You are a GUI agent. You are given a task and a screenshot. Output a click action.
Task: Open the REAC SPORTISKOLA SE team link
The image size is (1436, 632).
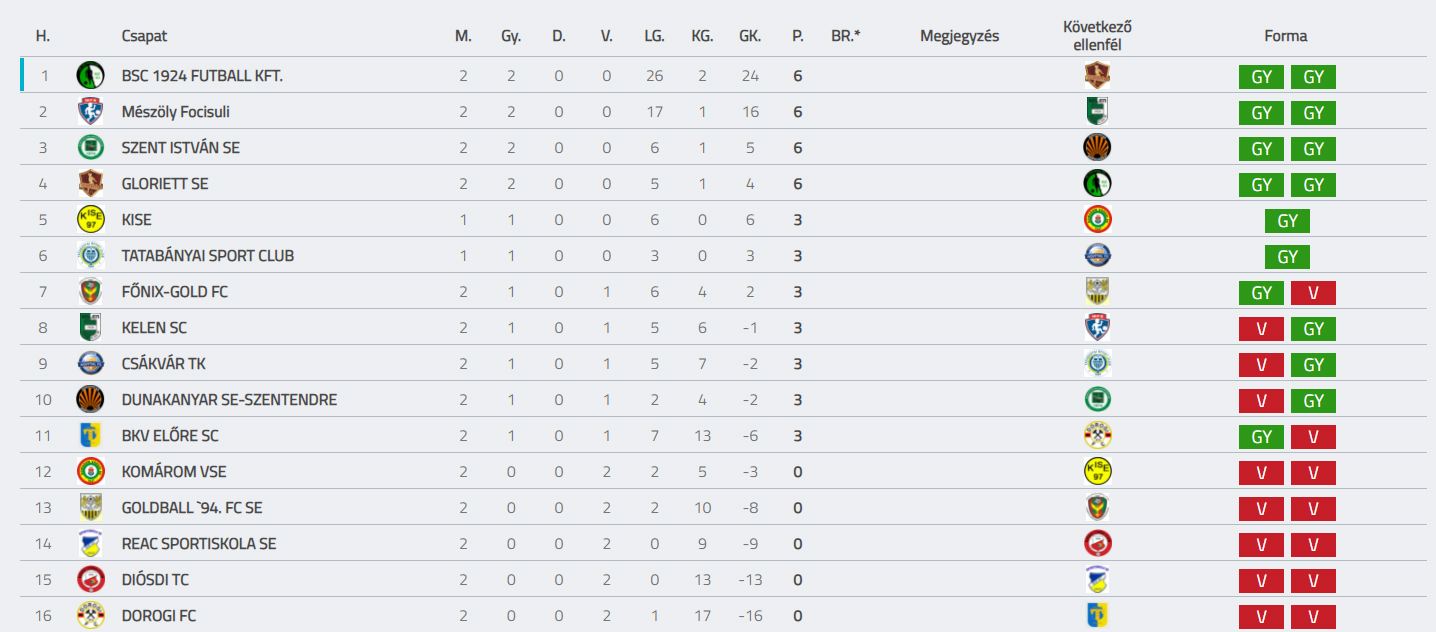coord(199,543)
